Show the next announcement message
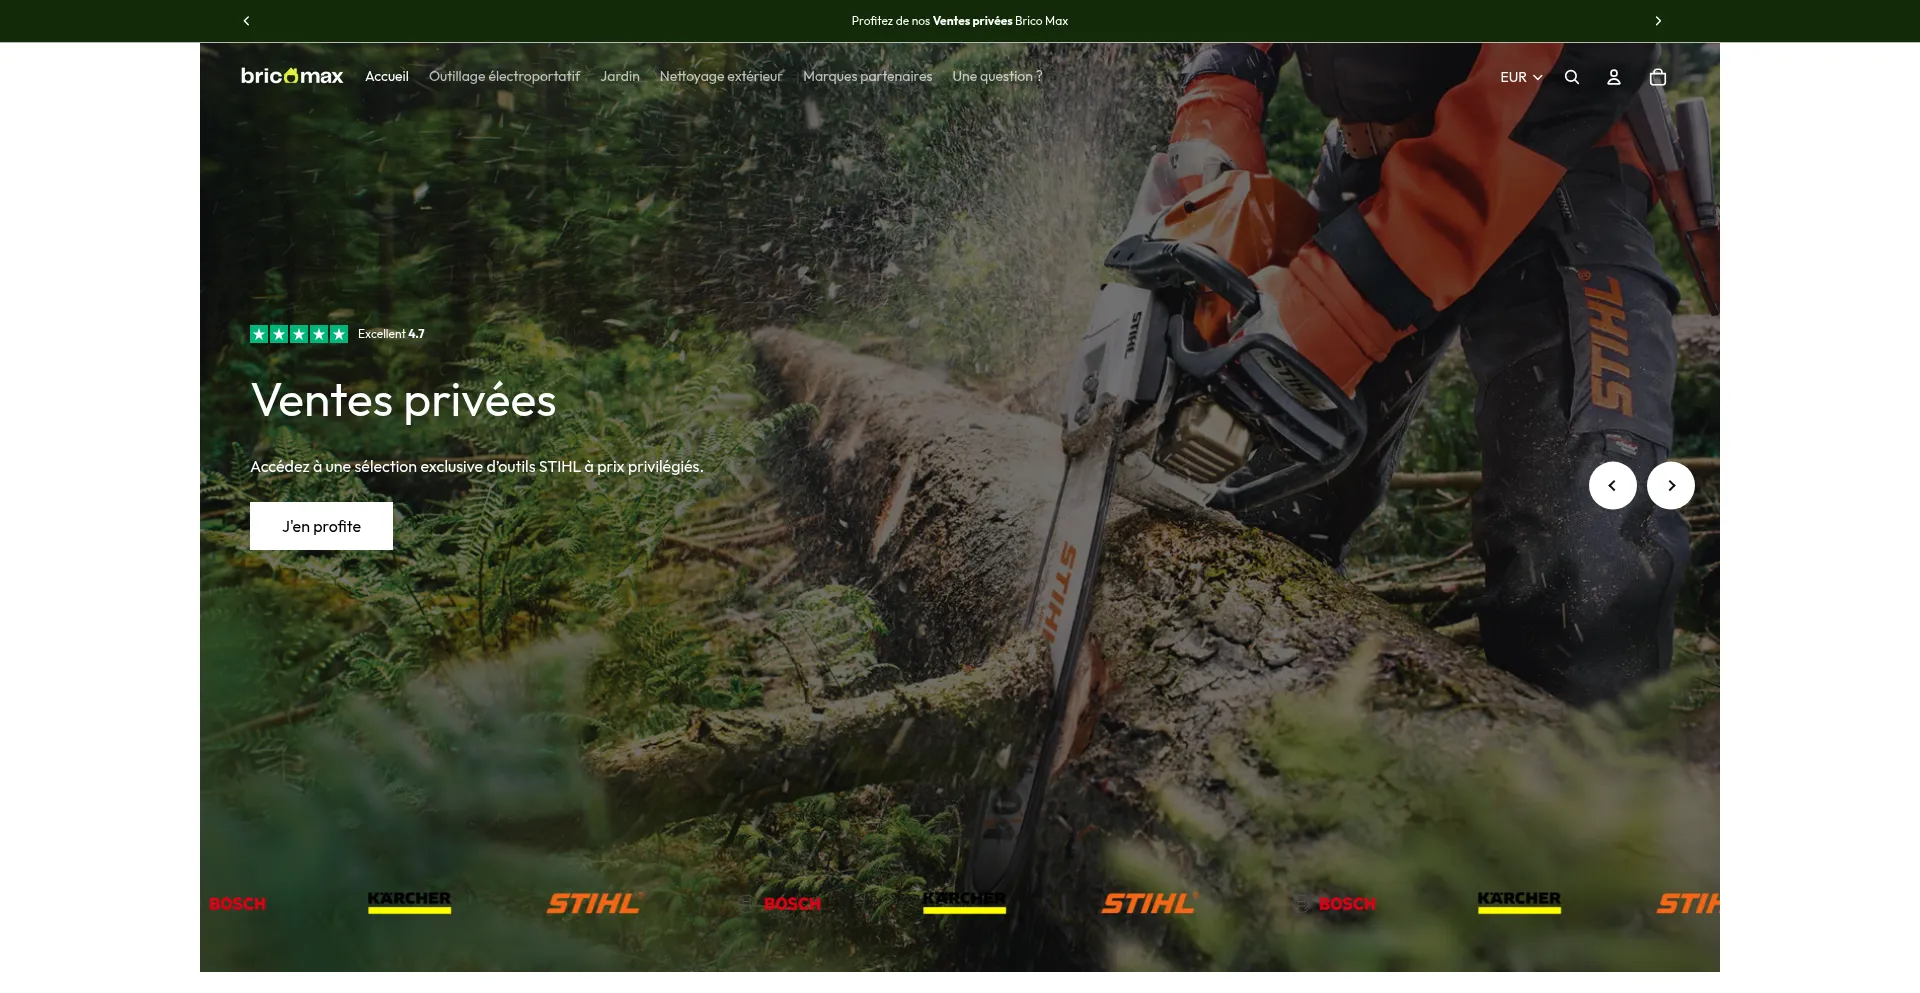Viewport: 1920px width, 993px height. [x=1659, y=20]
